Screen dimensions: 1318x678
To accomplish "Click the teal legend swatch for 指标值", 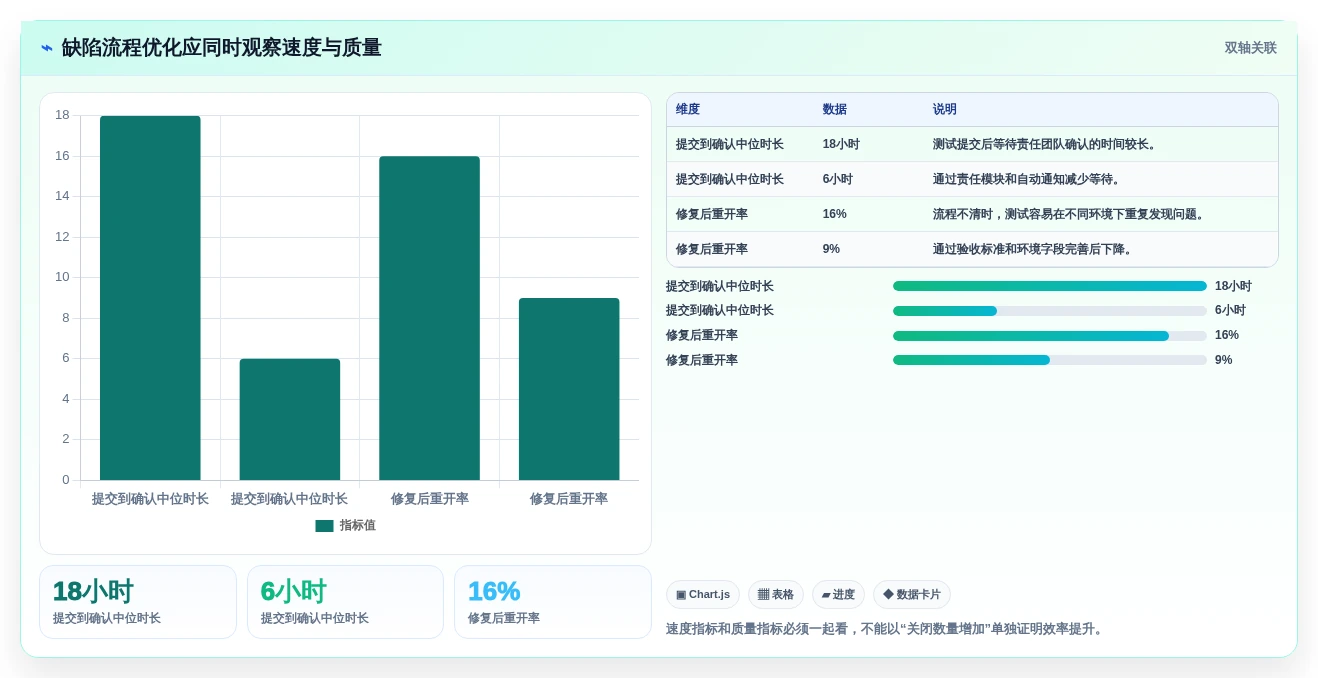I will coord(324,526).
